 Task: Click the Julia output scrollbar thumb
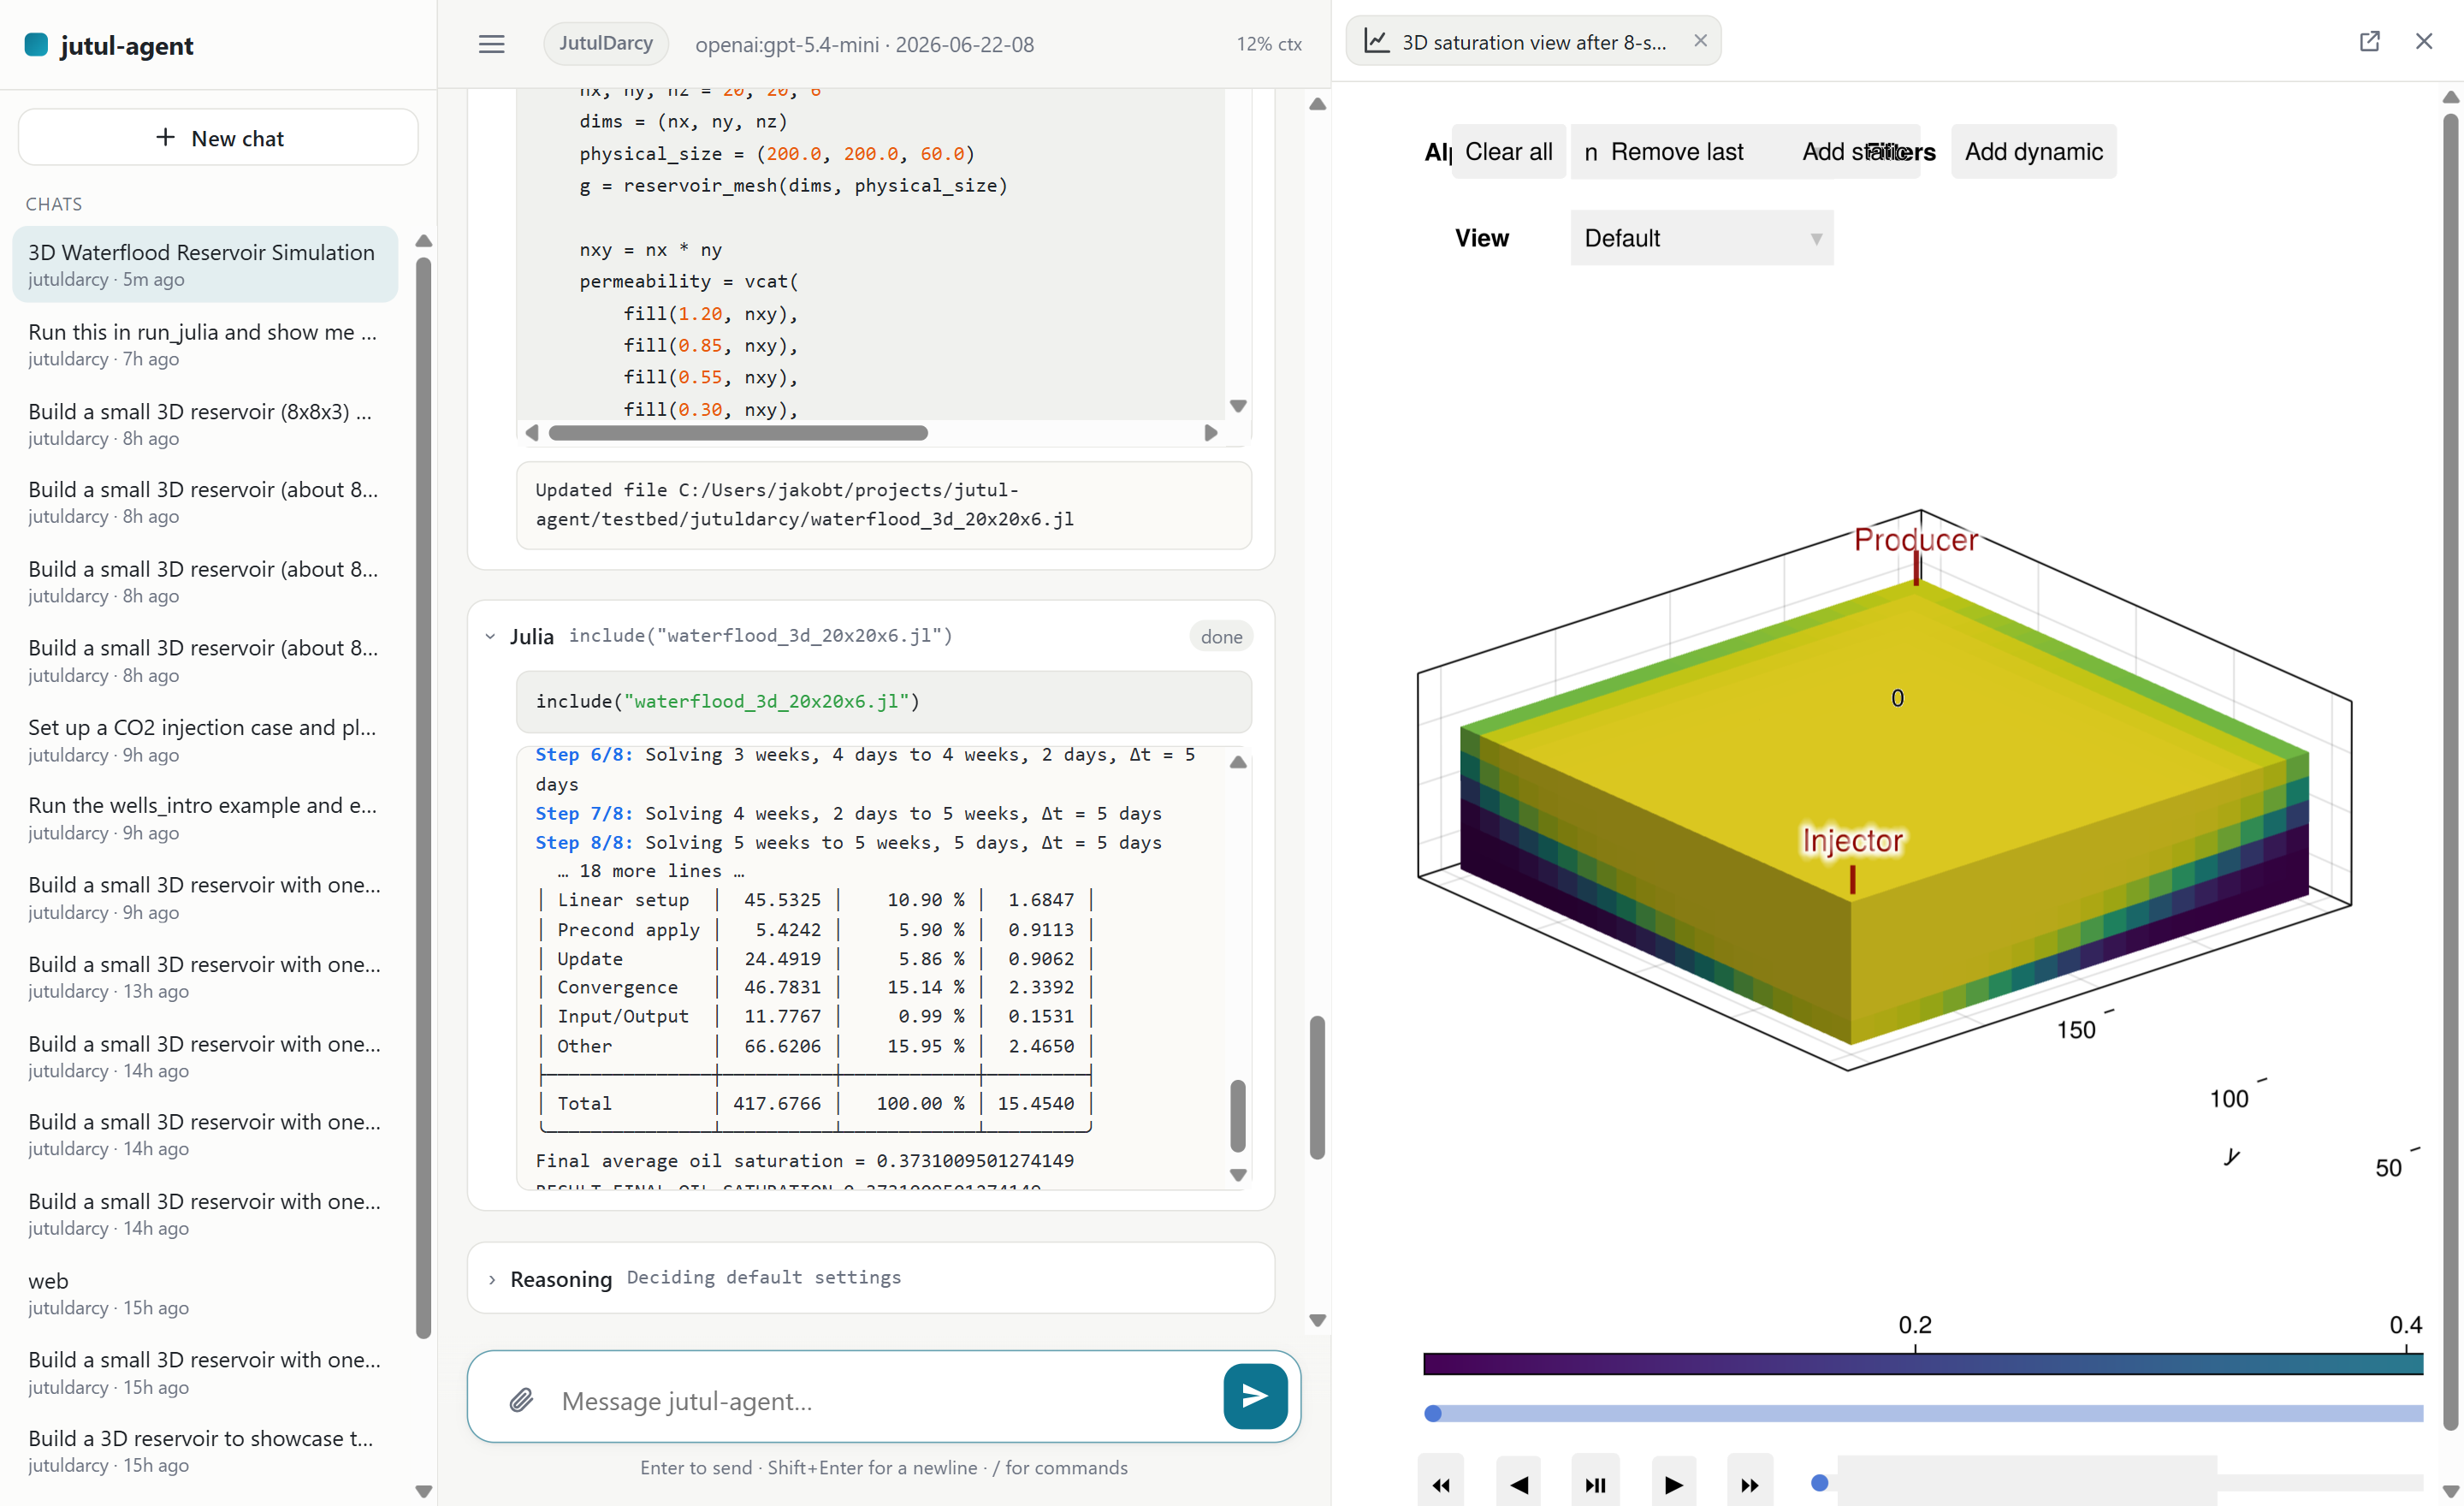click(x=1237, y=1115)
